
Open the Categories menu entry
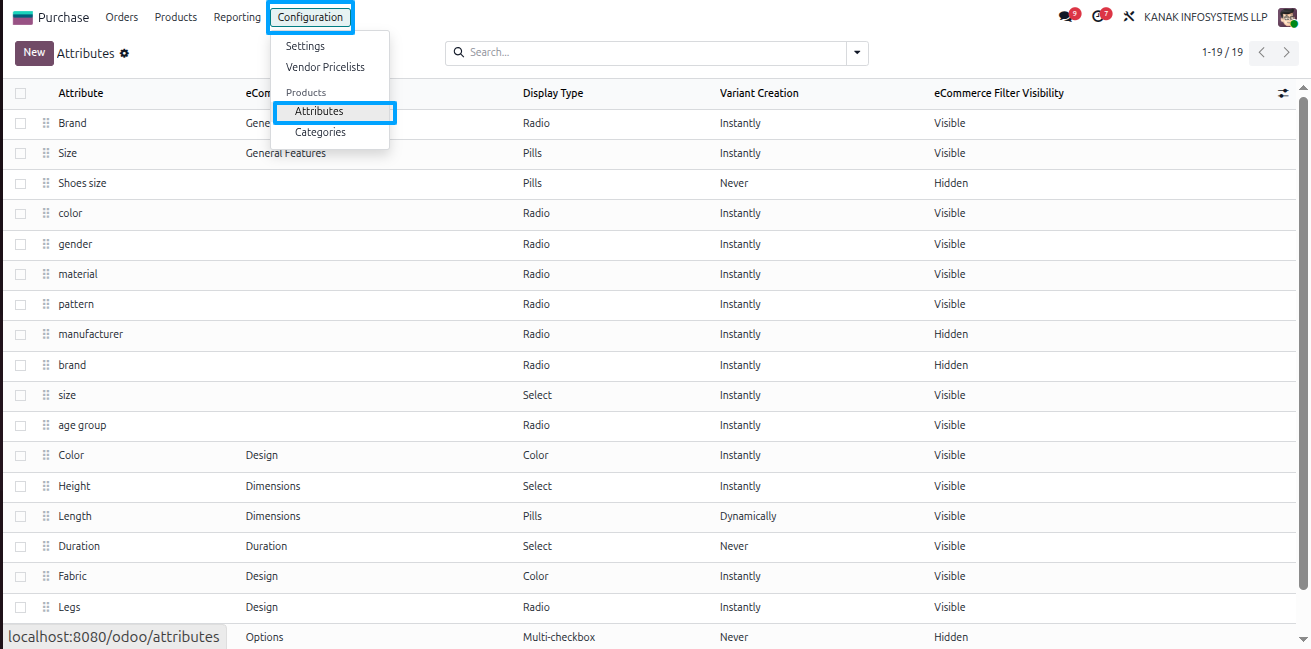click(320, 132)
